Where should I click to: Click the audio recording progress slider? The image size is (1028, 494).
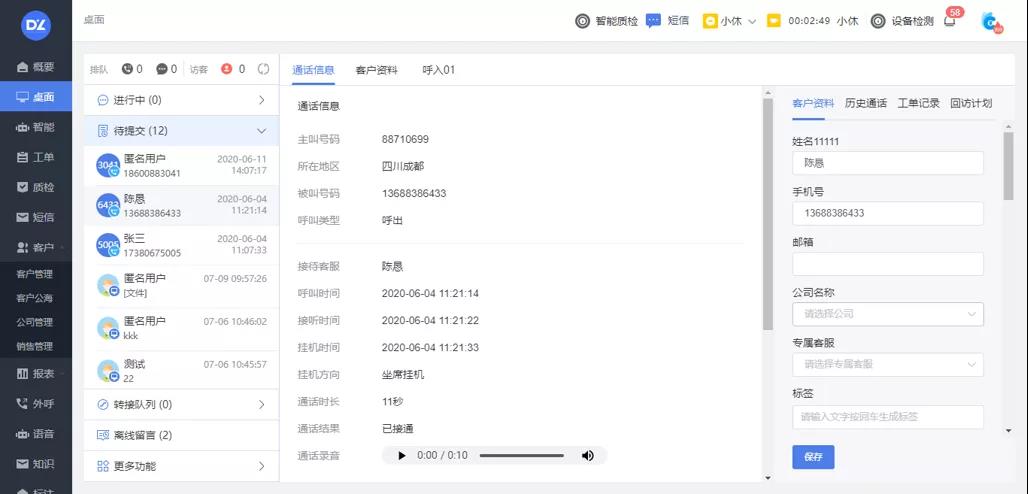tap(521, 456)
